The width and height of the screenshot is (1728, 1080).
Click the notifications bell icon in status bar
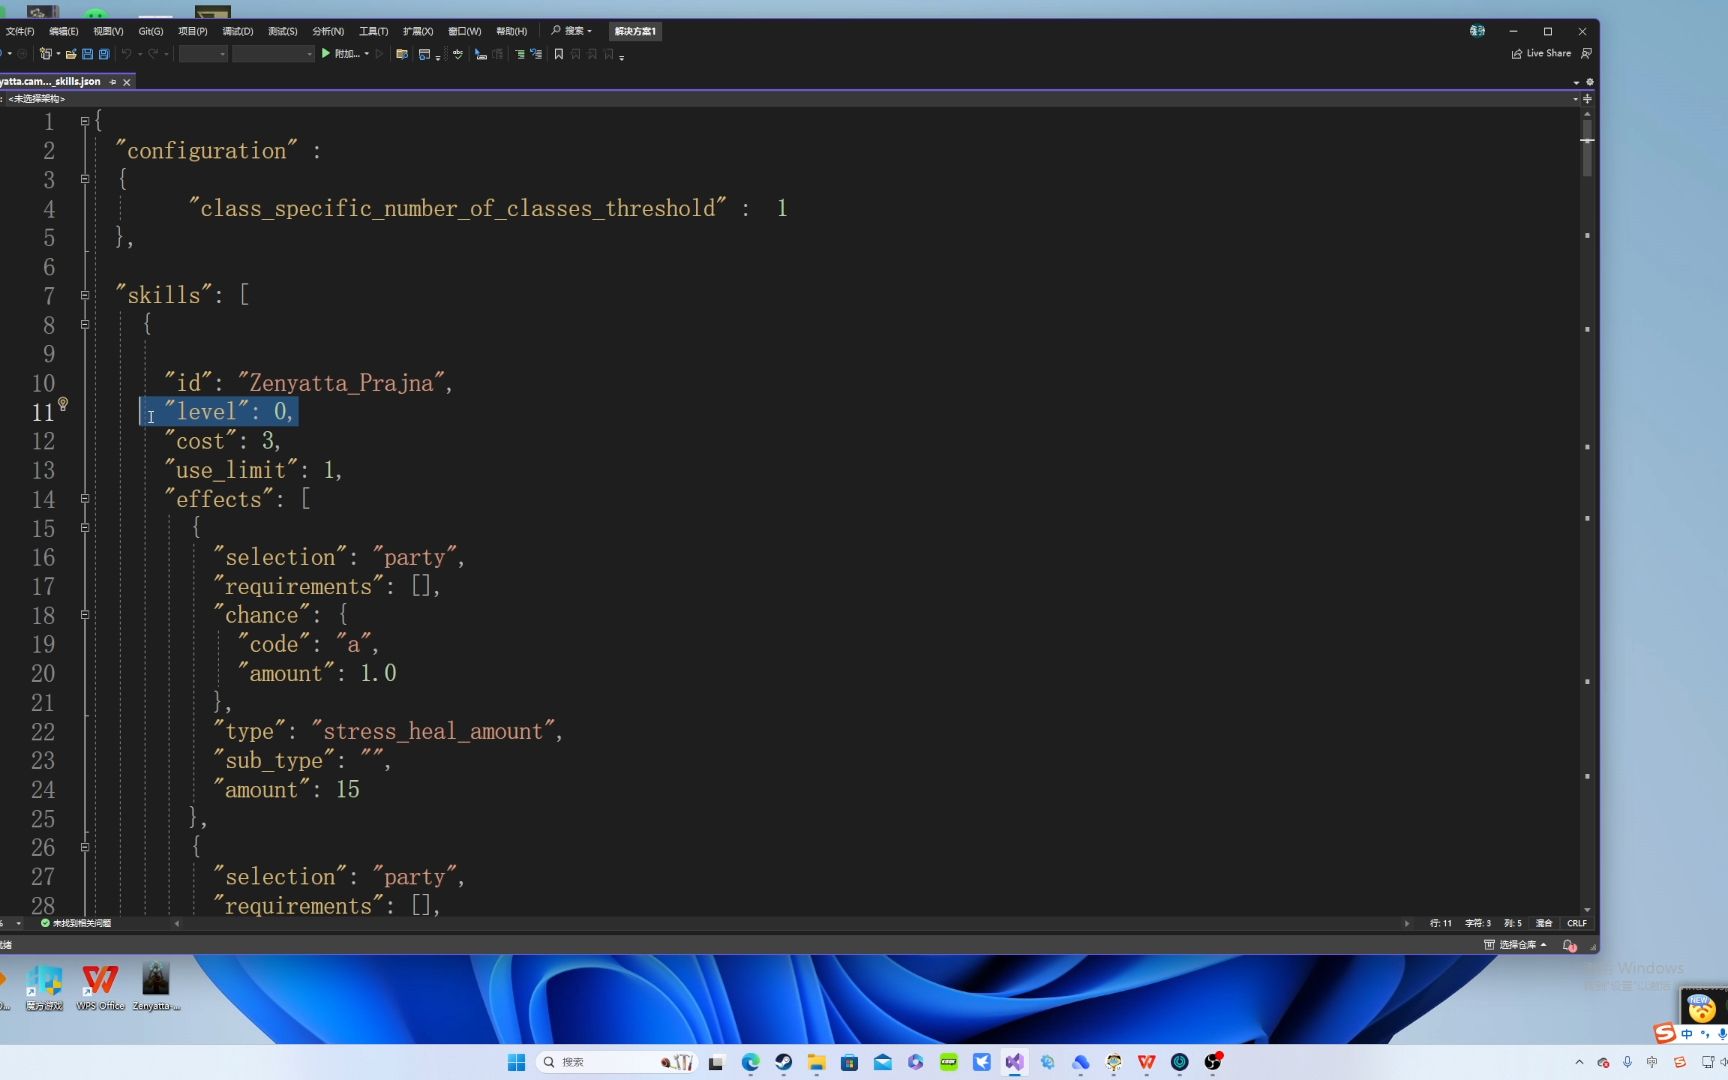point(1569,945)
